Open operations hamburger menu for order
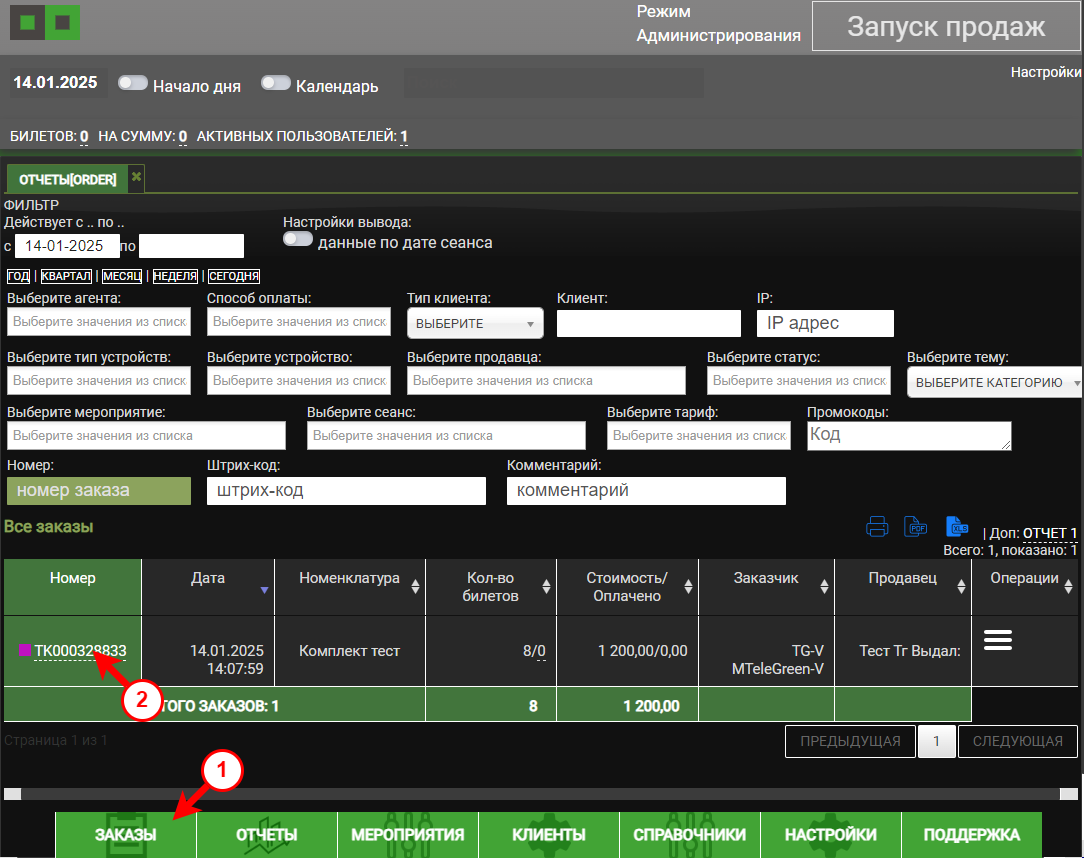Screen dimensions: 1084x859 (999, 641)
